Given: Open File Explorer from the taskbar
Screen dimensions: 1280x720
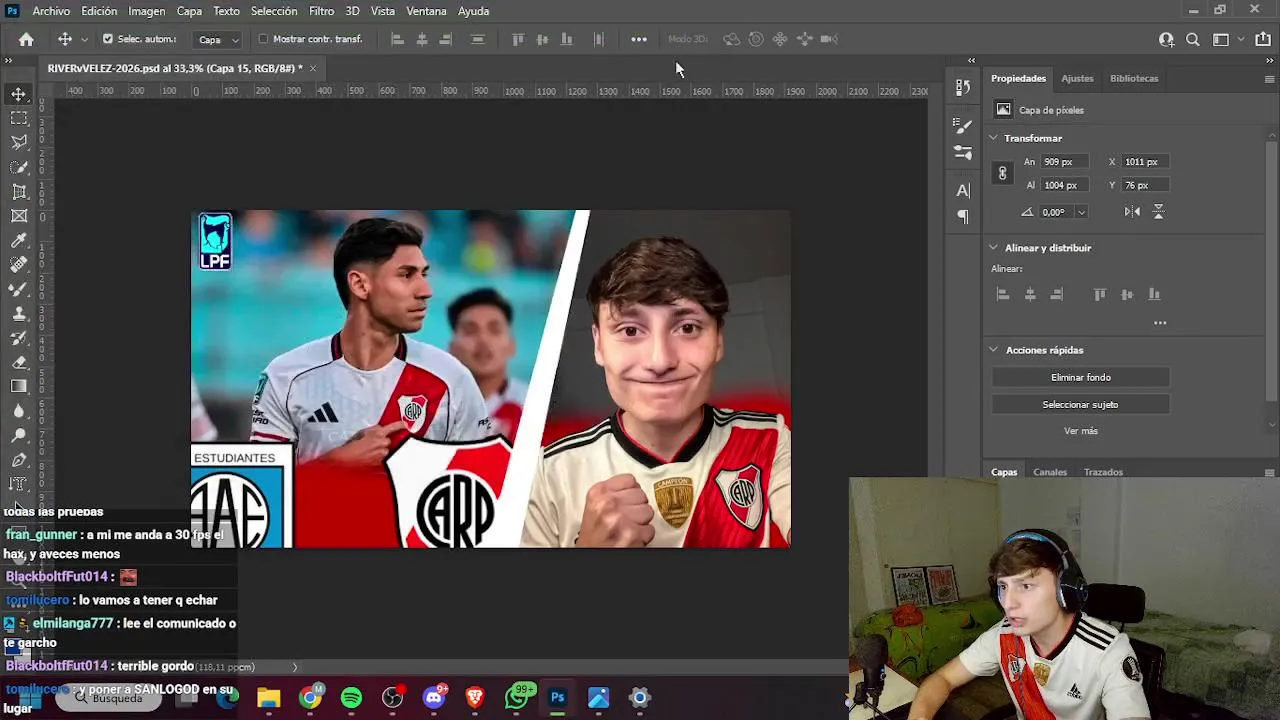Looking at the screenshot, I should click(268, 698).
